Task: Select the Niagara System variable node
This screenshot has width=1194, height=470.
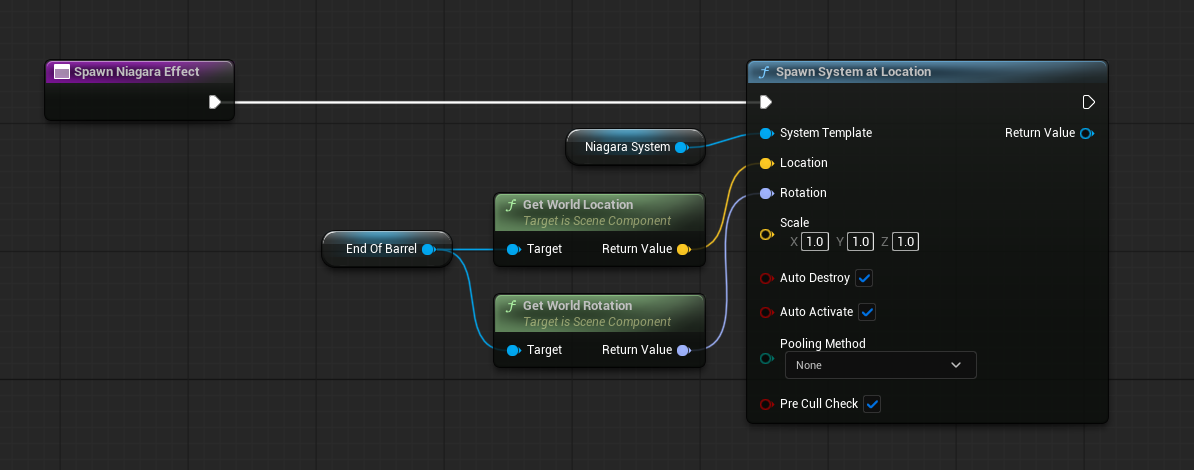Action: tap(635, 147)
